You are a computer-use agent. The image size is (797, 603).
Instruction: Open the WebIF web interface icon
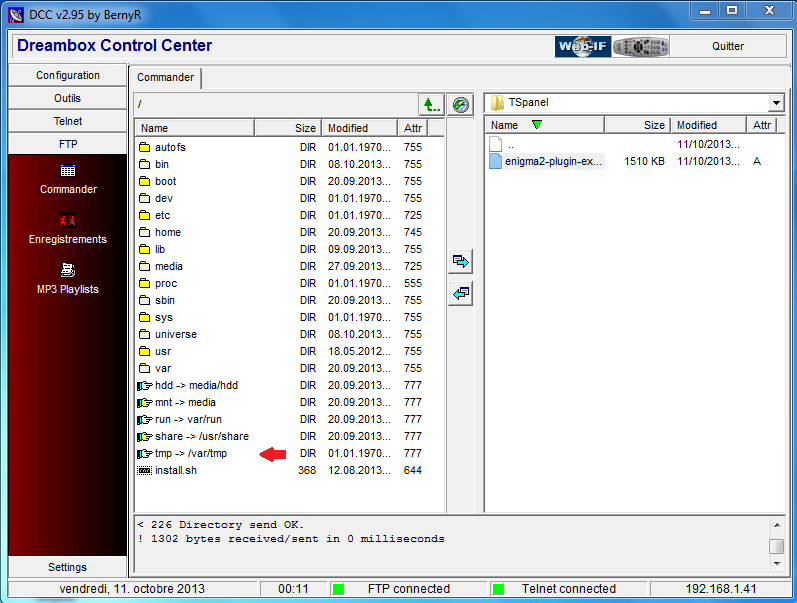[x=583, y=46]
